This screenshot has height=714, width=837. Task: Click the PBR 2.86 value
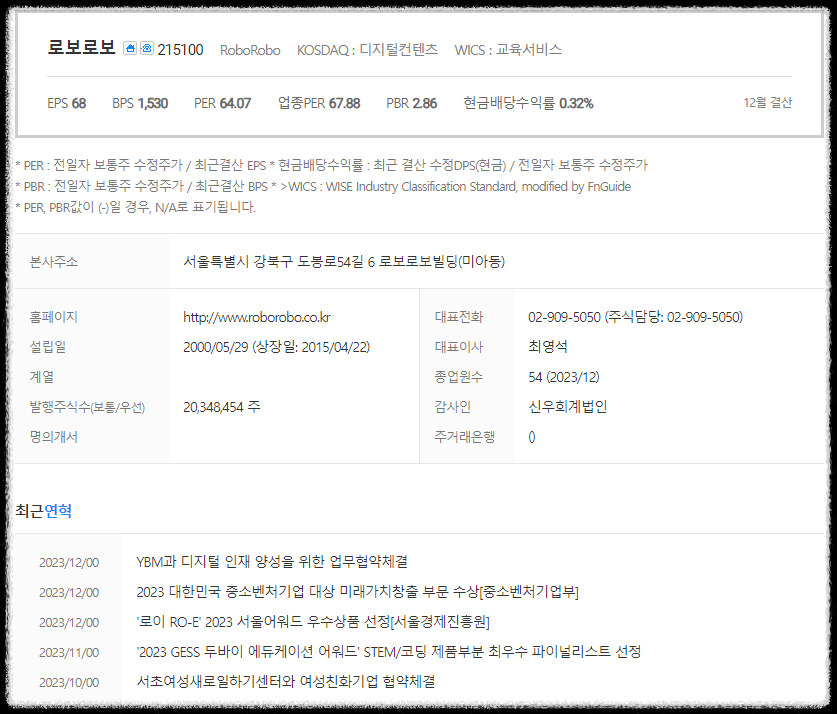click(412, 103)
